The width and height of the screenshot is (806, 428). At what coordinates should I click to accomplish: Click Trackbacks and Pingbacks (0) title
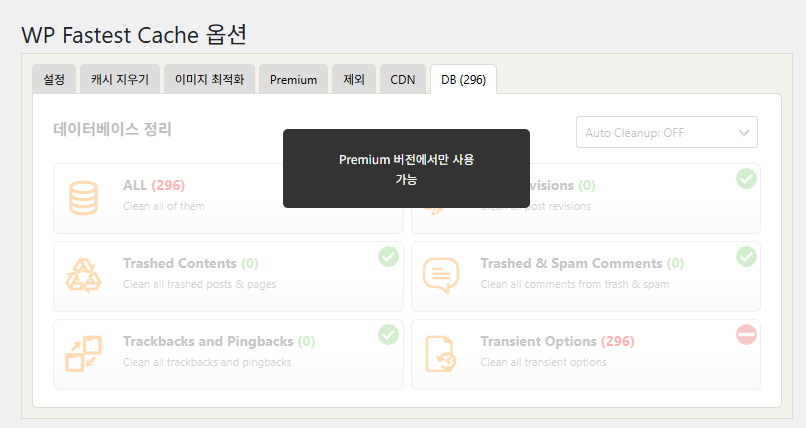click(x=218, y=342)
